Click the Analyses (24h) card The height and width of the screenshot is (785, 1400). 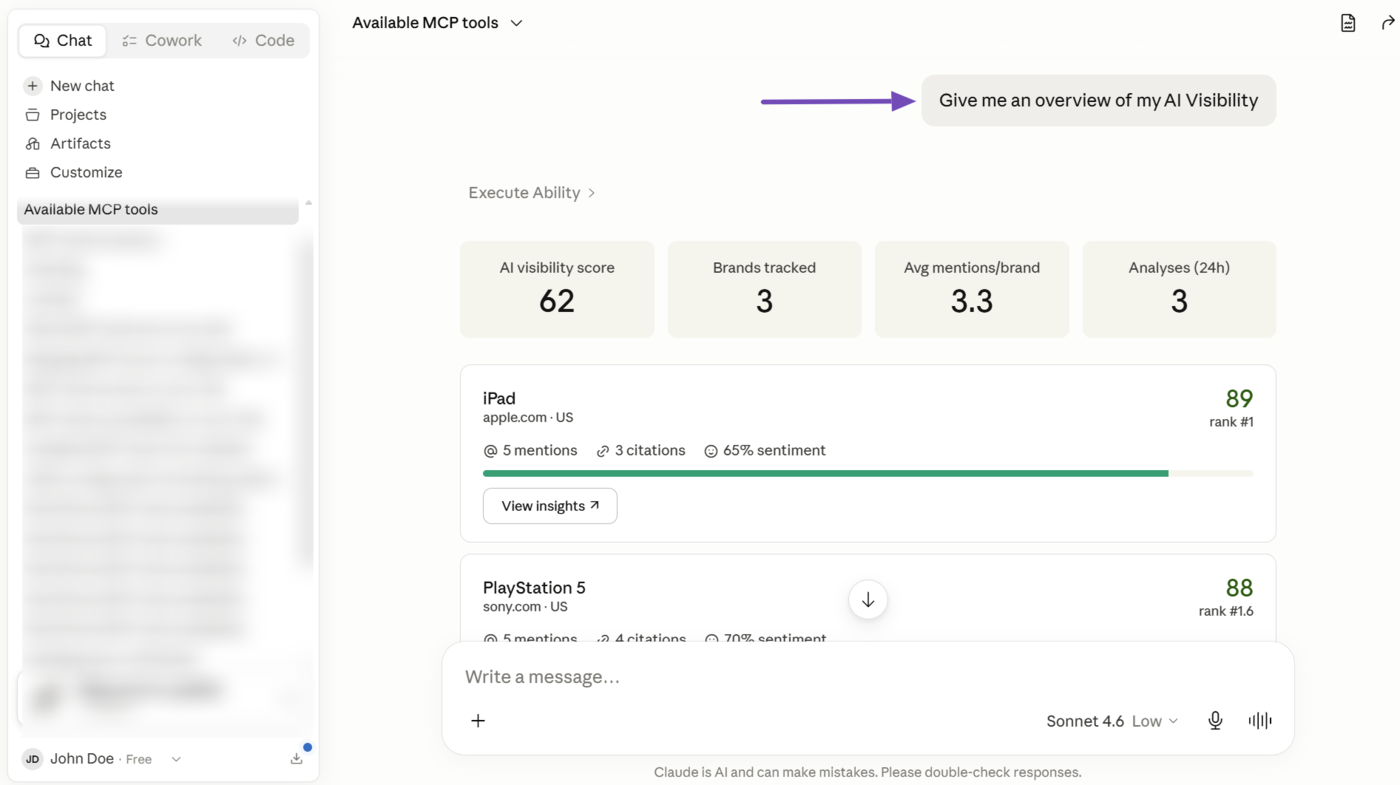tap(1179, 289)
